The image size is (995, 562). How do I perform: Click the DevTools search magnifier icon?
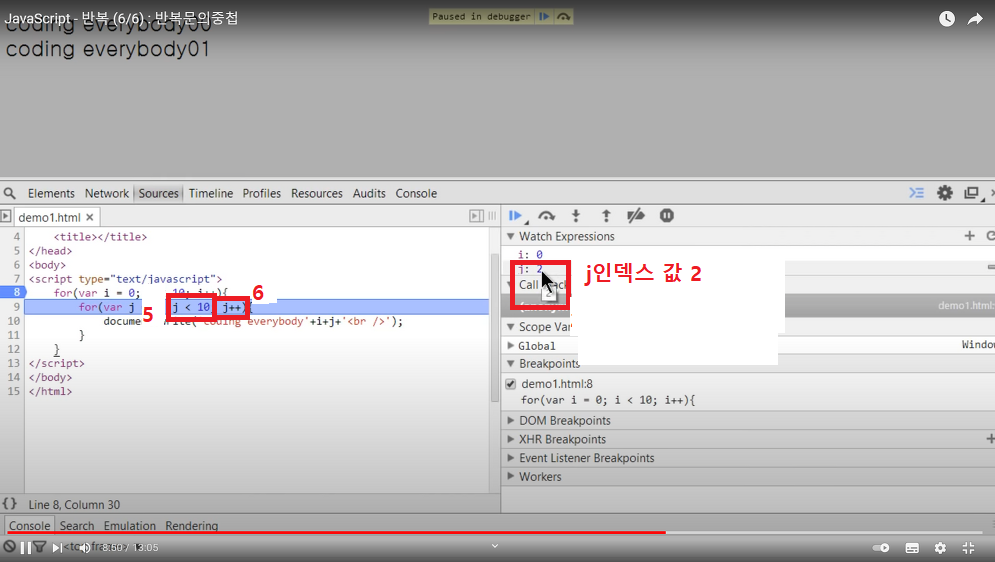coord(10,193)
